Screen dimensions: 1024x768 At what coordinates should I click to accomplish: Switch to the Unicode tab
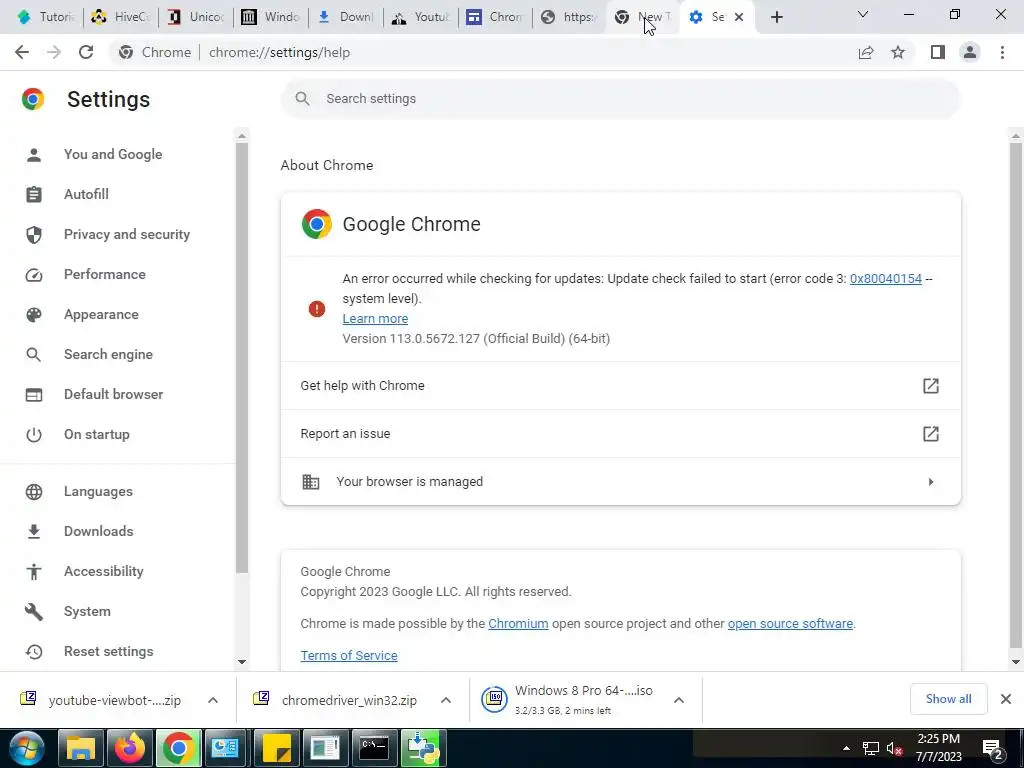tap(195, 17)
